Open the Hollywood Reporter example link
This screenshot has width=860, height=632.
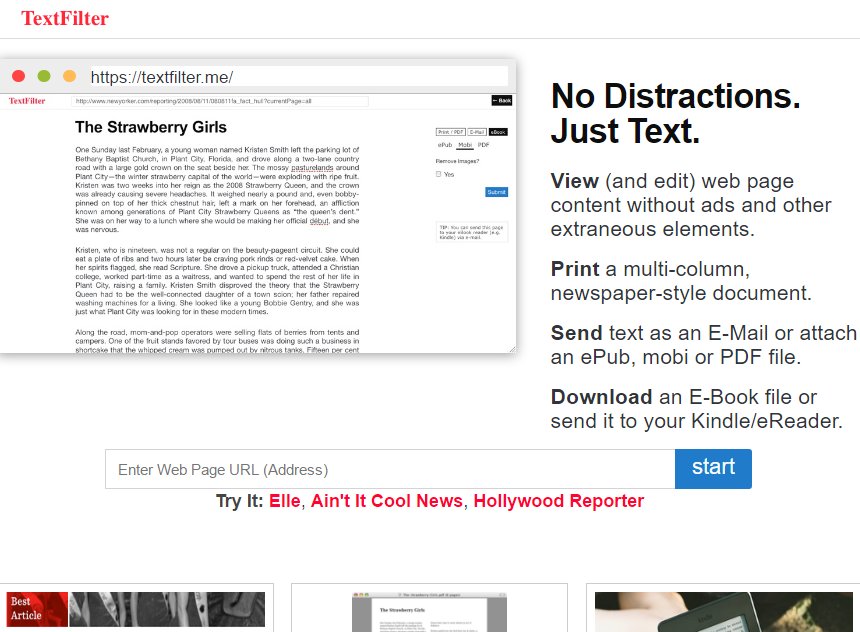[558, 501]
